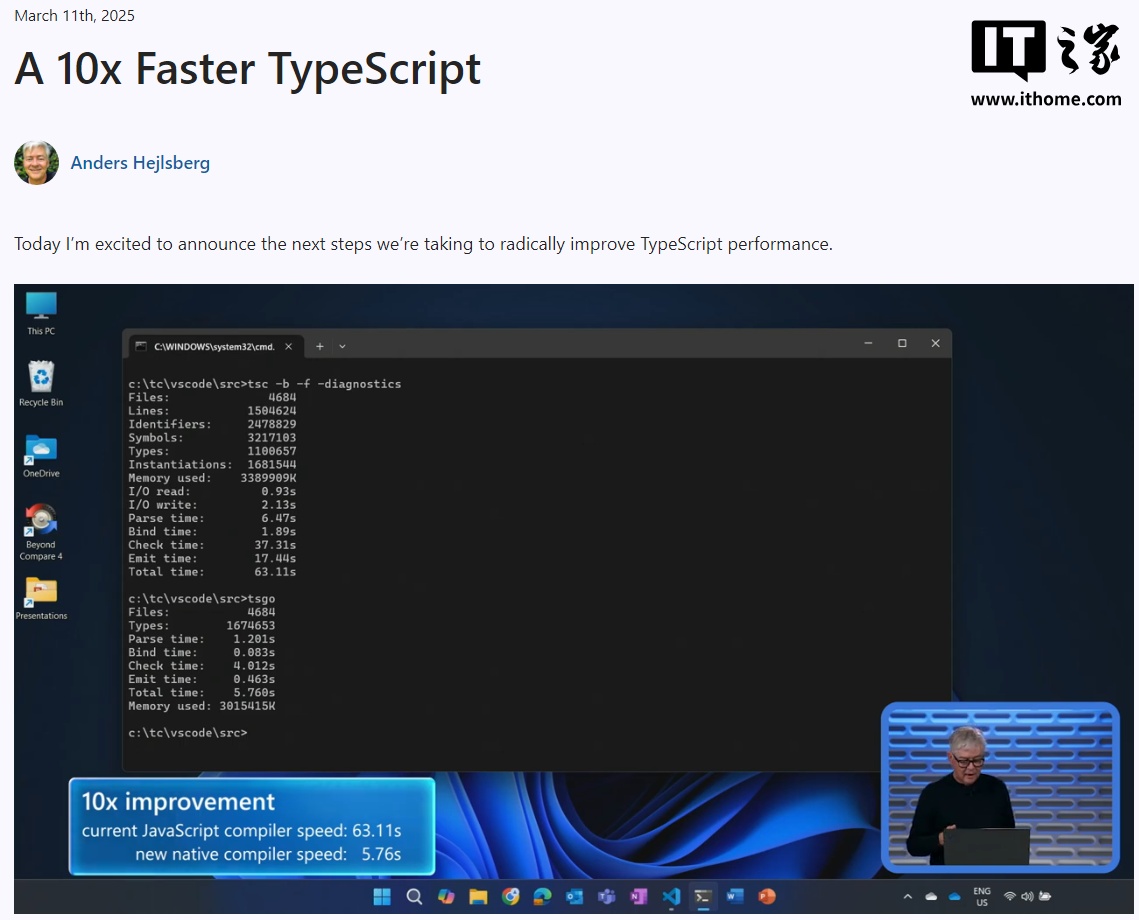The height and width of the screenshot is (920, 1139).
Task: Expand the hidden system tray icons chevron
Action: pos(908,897)
